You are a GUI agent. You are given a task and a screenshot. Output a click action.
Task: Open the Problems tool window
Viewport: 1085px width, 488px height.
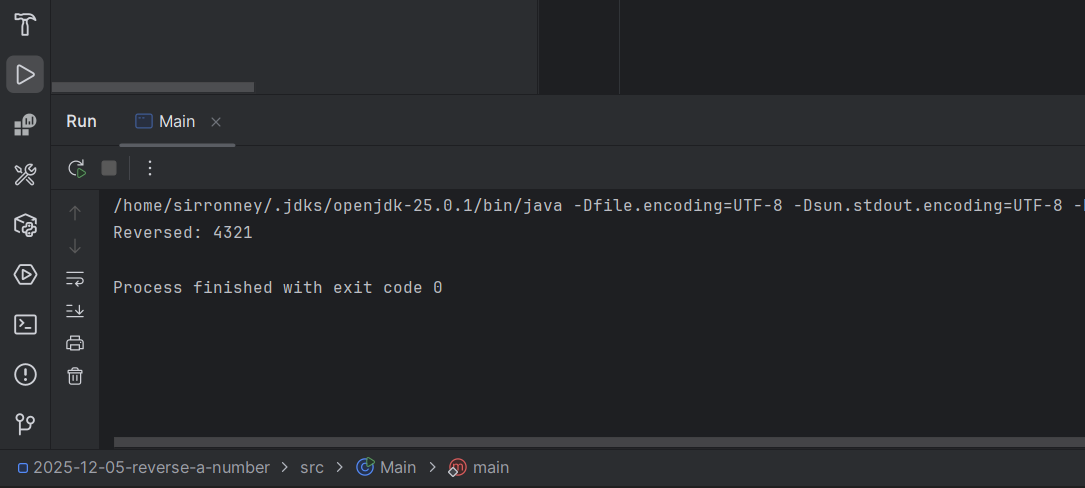click(x=25, y=374)
